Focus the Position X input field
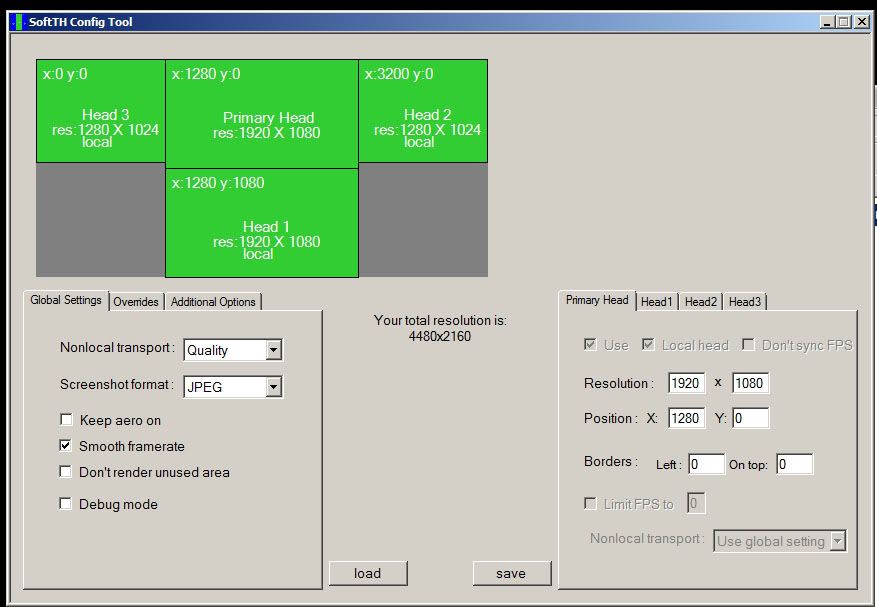Image resolution: width=877 pixels, height=607 pixels. [x=685, y=418]
